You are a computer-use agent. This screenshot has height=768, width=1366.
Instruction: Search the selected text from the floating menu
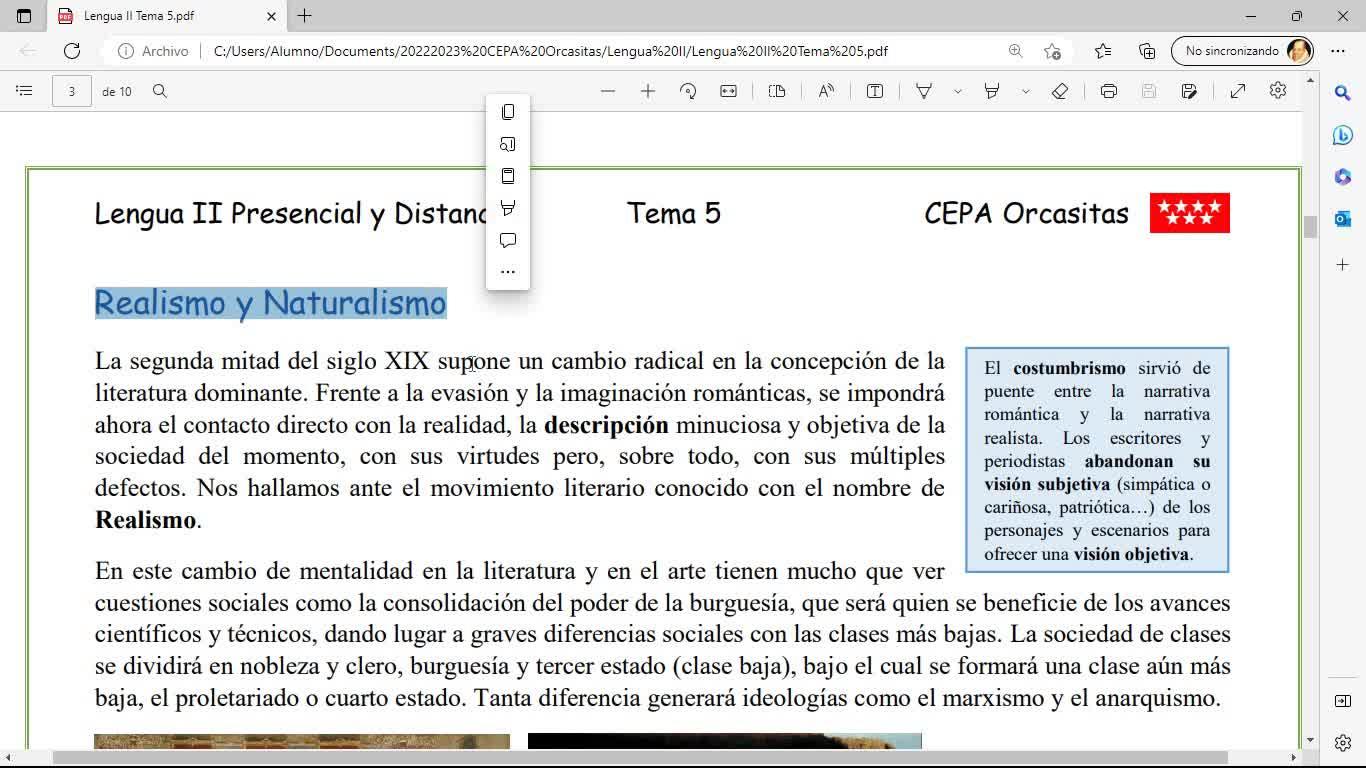[x=508, y=144]
